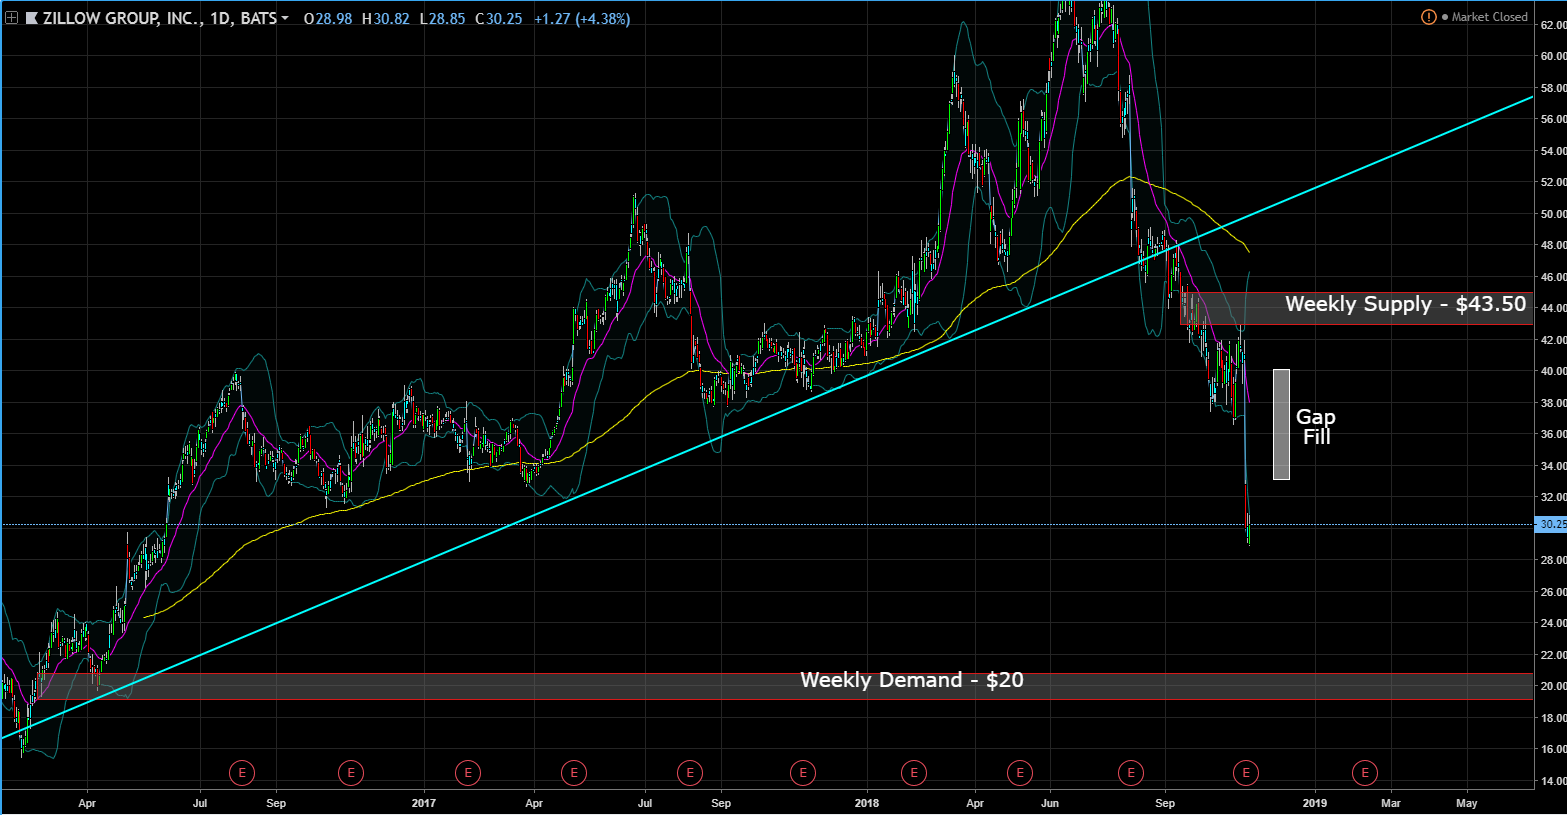1567x815 pixels.
Task: Select the grey Gap Fill rectangle
Action: coord(1281,424)
